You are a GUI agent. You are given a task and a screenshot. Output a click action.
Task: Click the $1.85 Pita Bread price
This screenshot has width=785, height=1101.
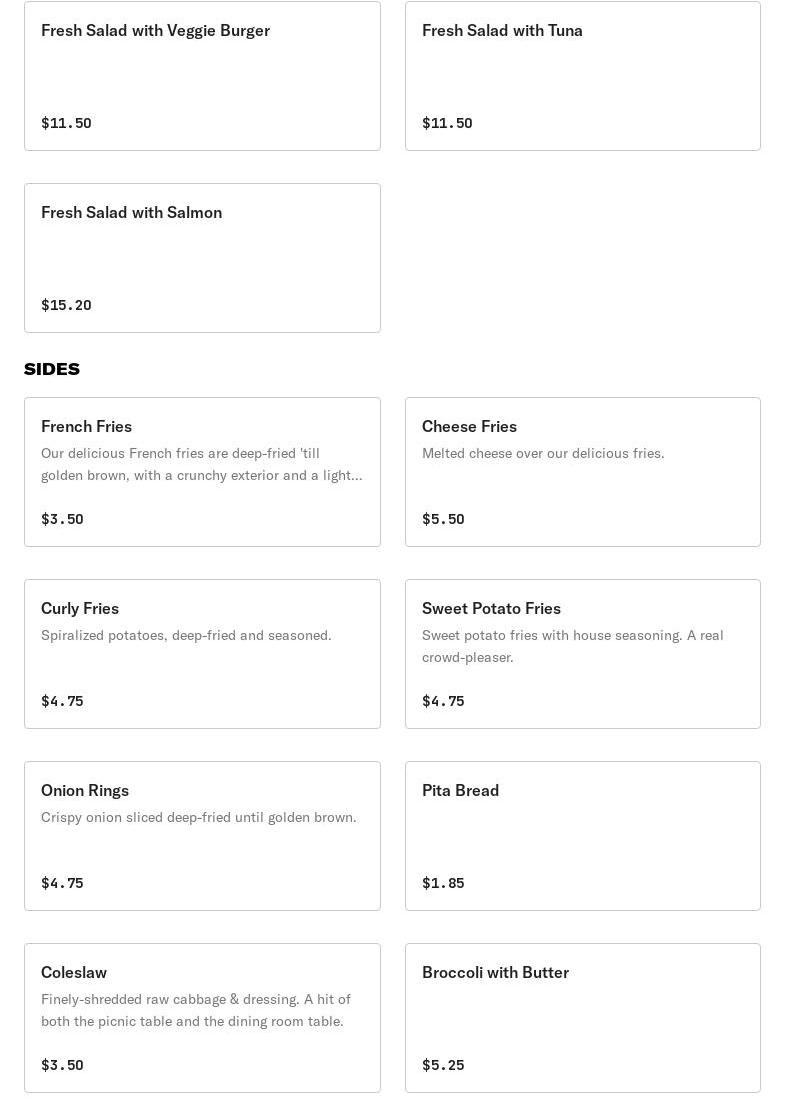[x=443, y=883]
